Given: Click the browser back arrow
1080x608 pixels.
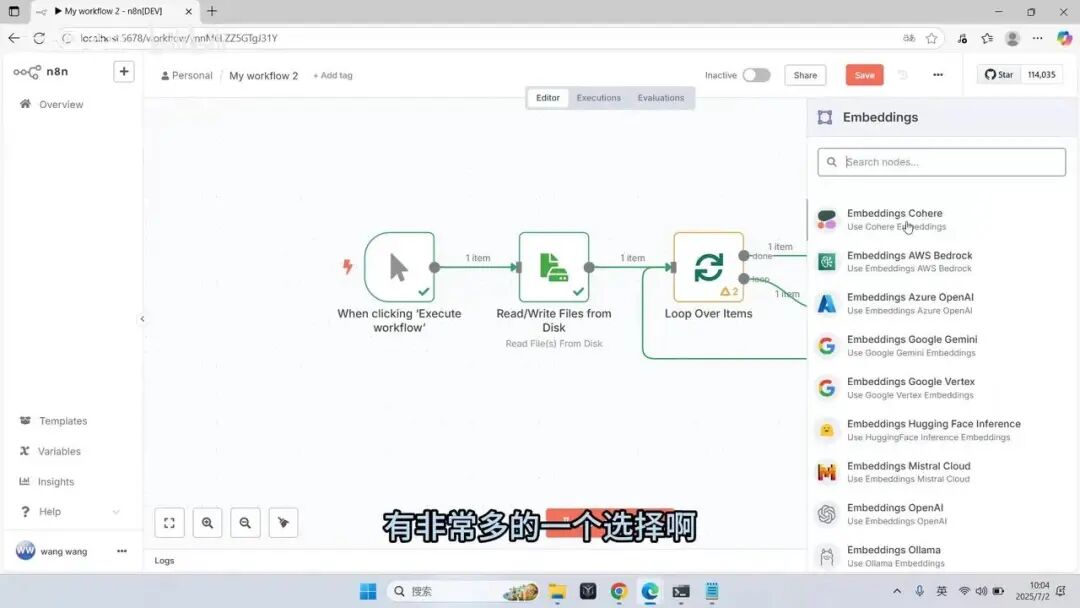Looking at the screenshot, I should point(14,38).
